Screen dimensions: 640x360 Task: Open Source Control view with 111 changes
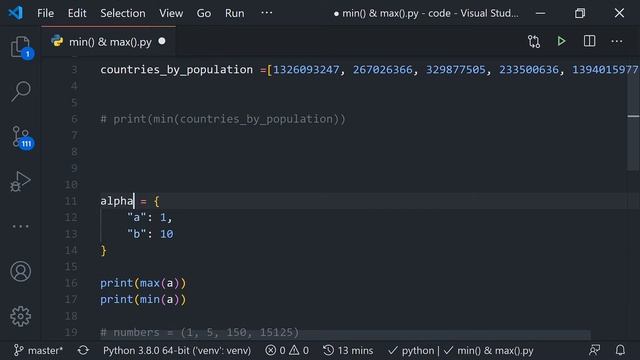pos(21,137)
